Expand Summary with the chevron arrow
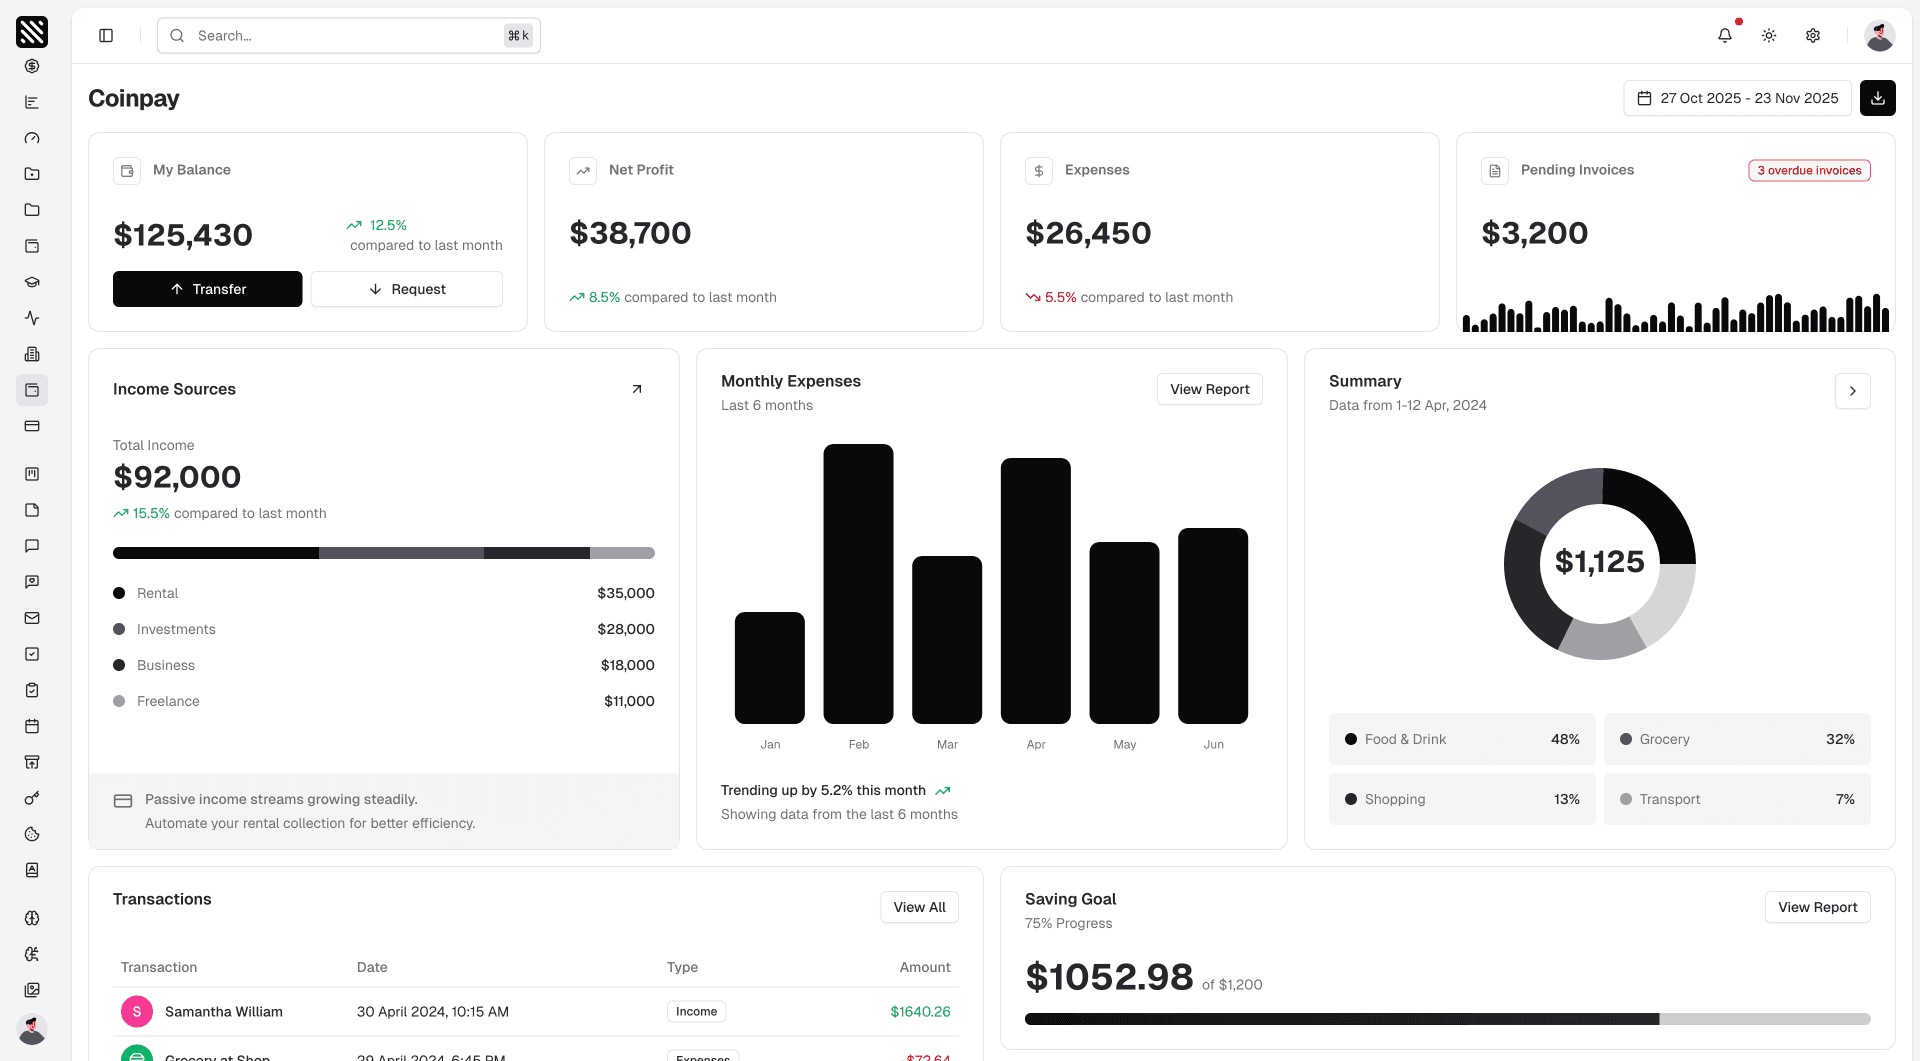Image resolution: width=1920 pixels, height=1061 pixels. pyautogui.click(x=1852, y=391)
